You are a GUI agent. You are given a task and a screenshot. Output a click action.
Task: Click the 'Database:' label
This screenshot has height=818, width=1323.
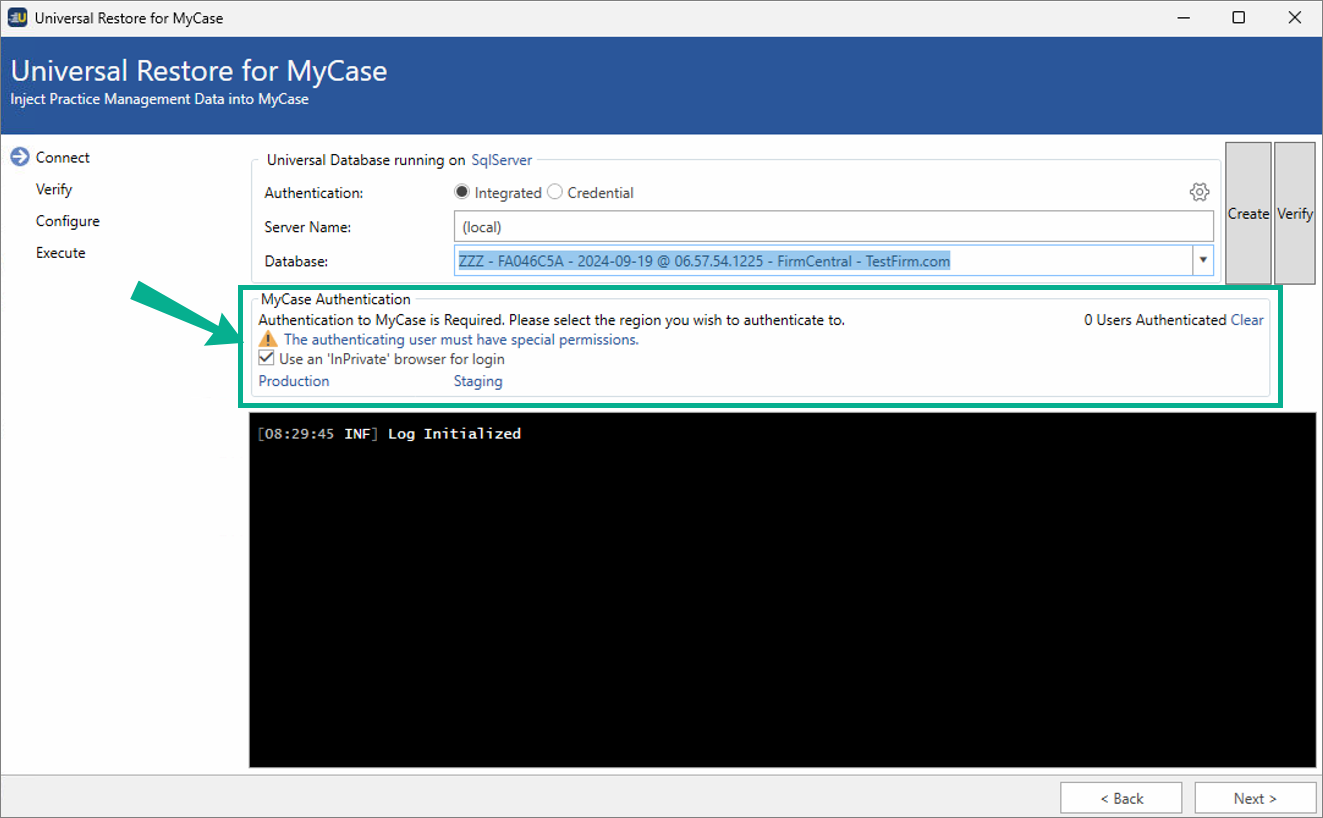click(x=297, y=261)
